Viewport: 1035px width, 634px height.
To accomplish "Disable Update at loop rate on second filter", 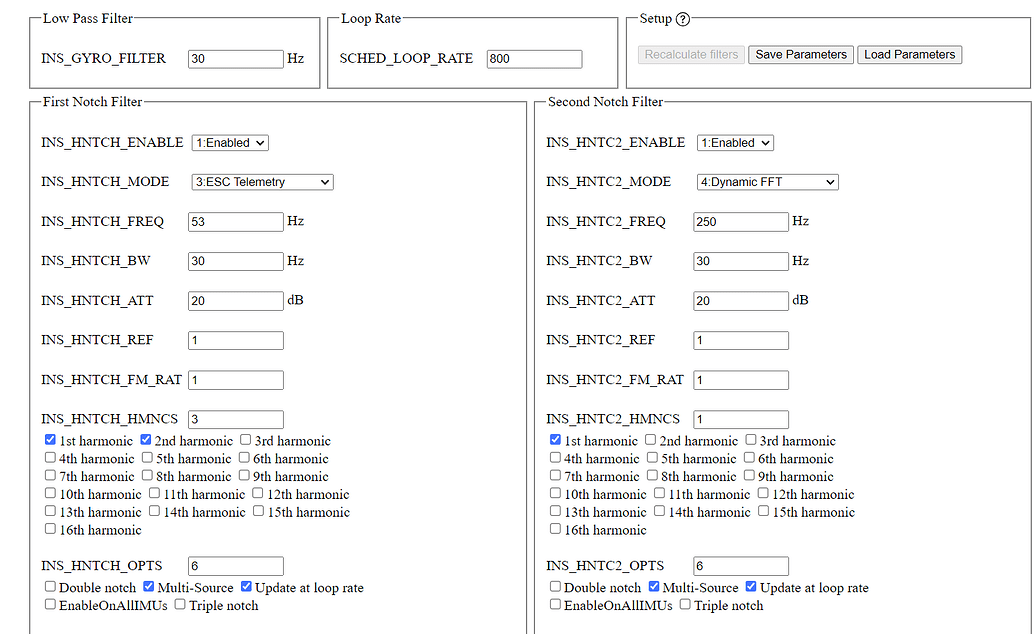I will 751,586.
